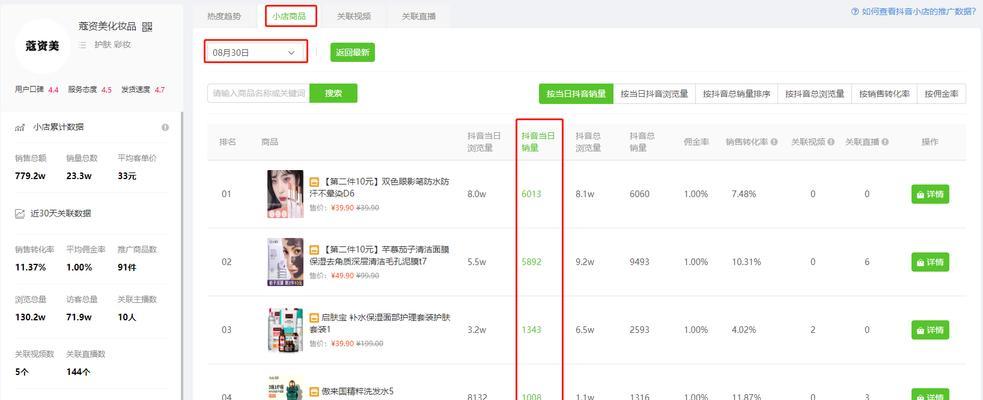The image size is (983, 400).
Task: Click 推广商品数 value 91件
Action: click(127, 268)
